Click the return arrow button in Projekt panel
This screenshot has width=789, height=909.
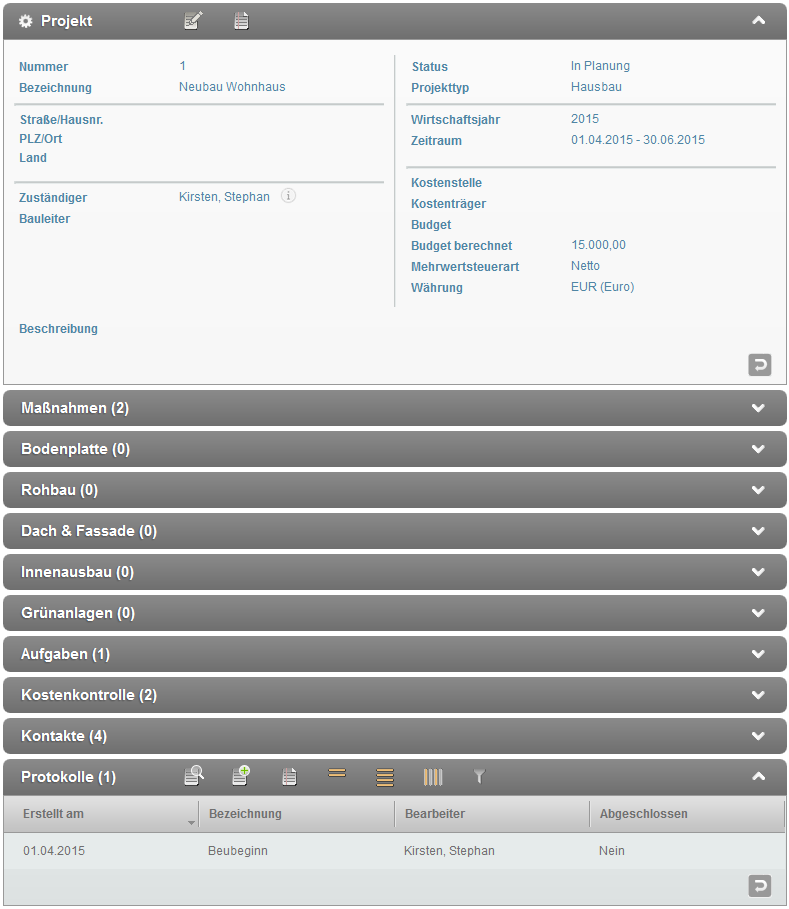pos(760,365)
